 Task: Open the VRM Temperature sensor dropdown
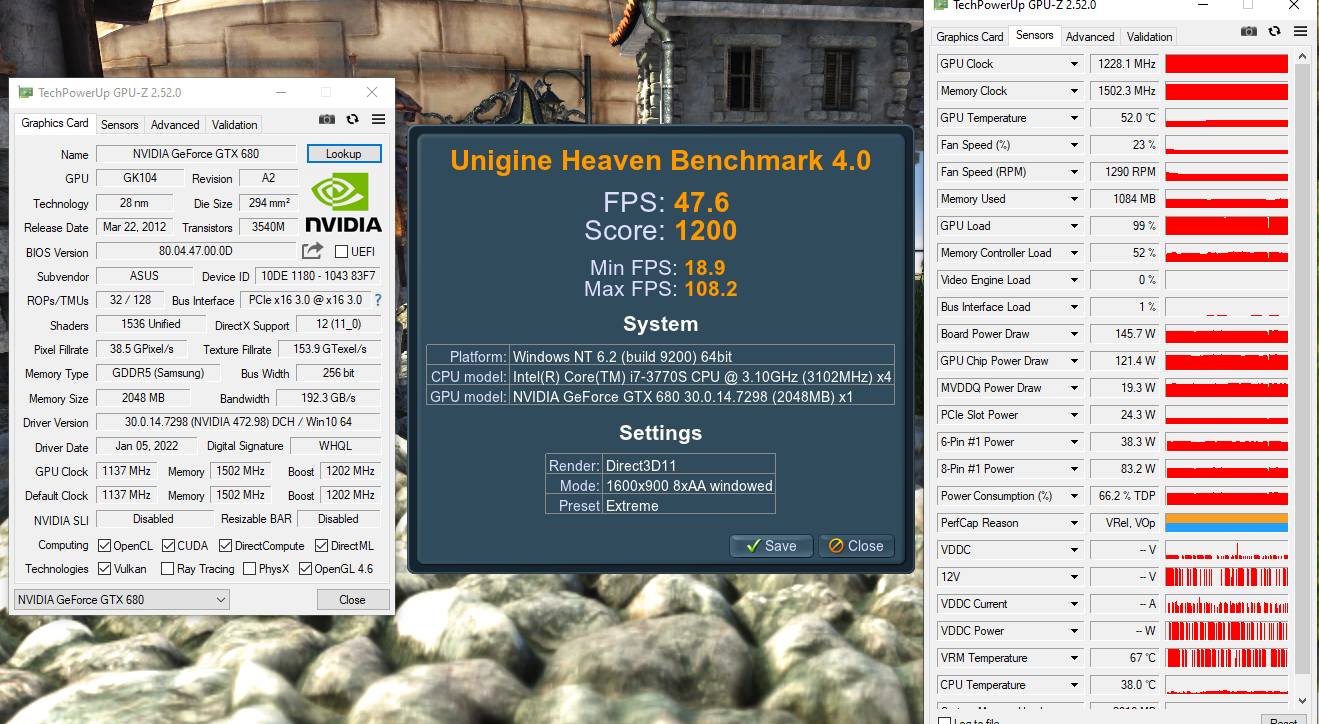[x=1075, y=658]
